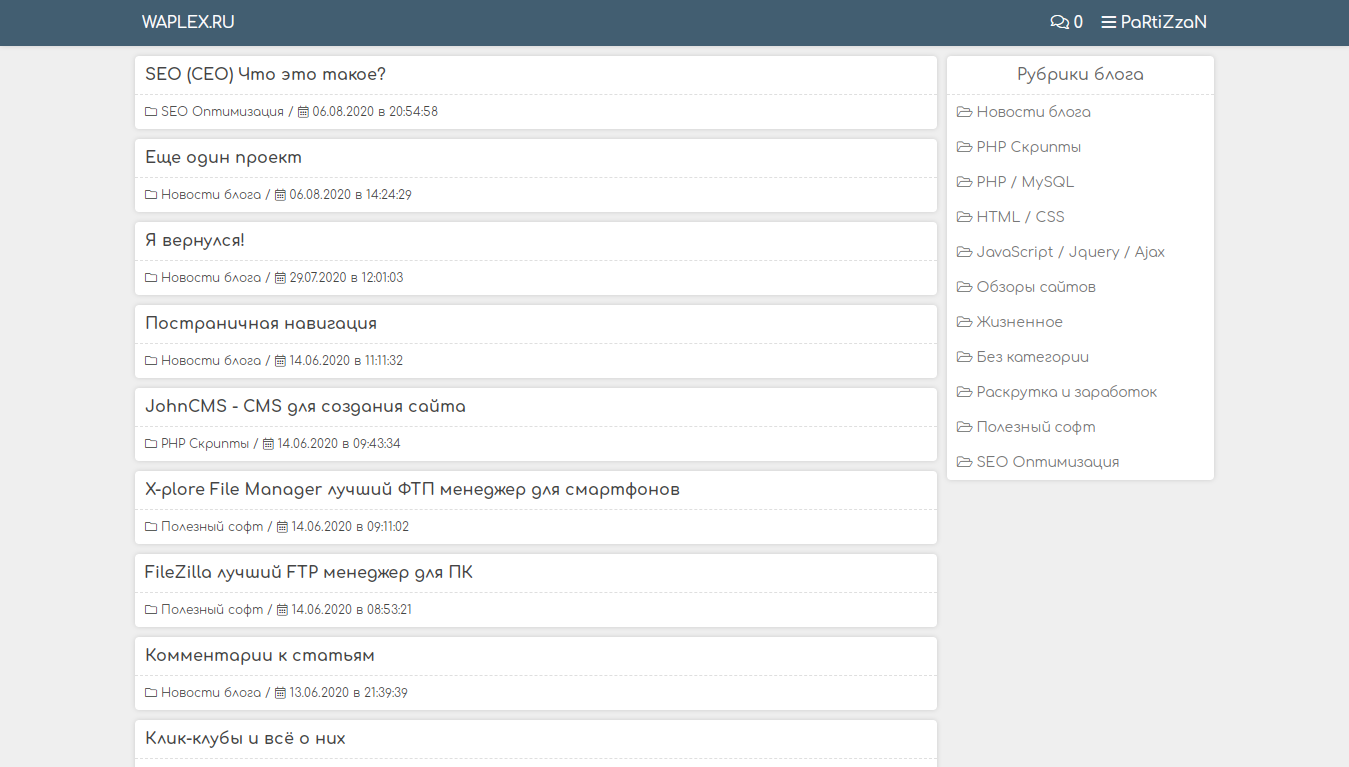Open post 'SEO (CEO) Что это такое?'

point(265,75)
